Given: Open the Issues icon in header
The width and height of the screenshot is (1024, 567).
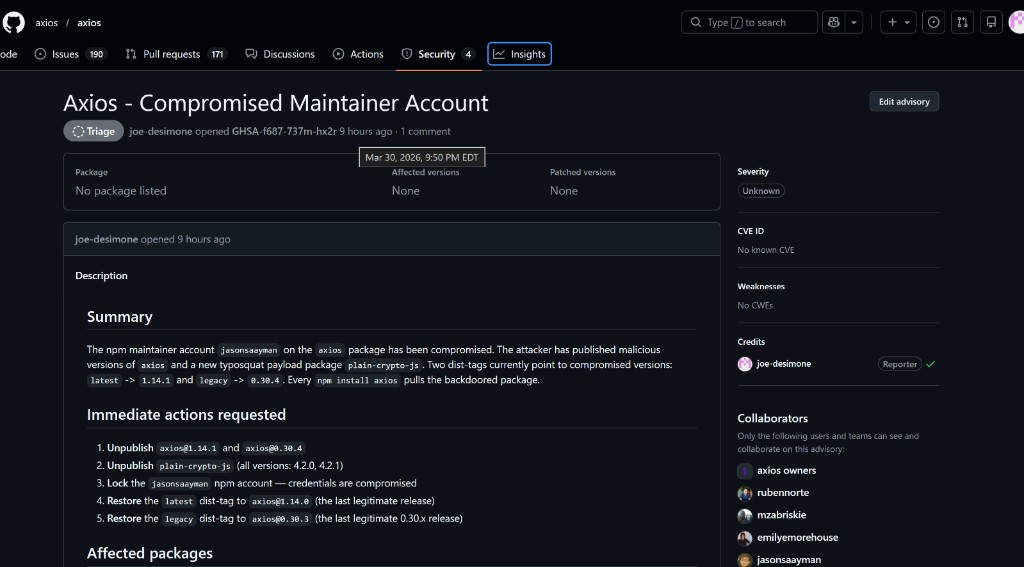Looking at the screenshot, I should coord(934,22).
